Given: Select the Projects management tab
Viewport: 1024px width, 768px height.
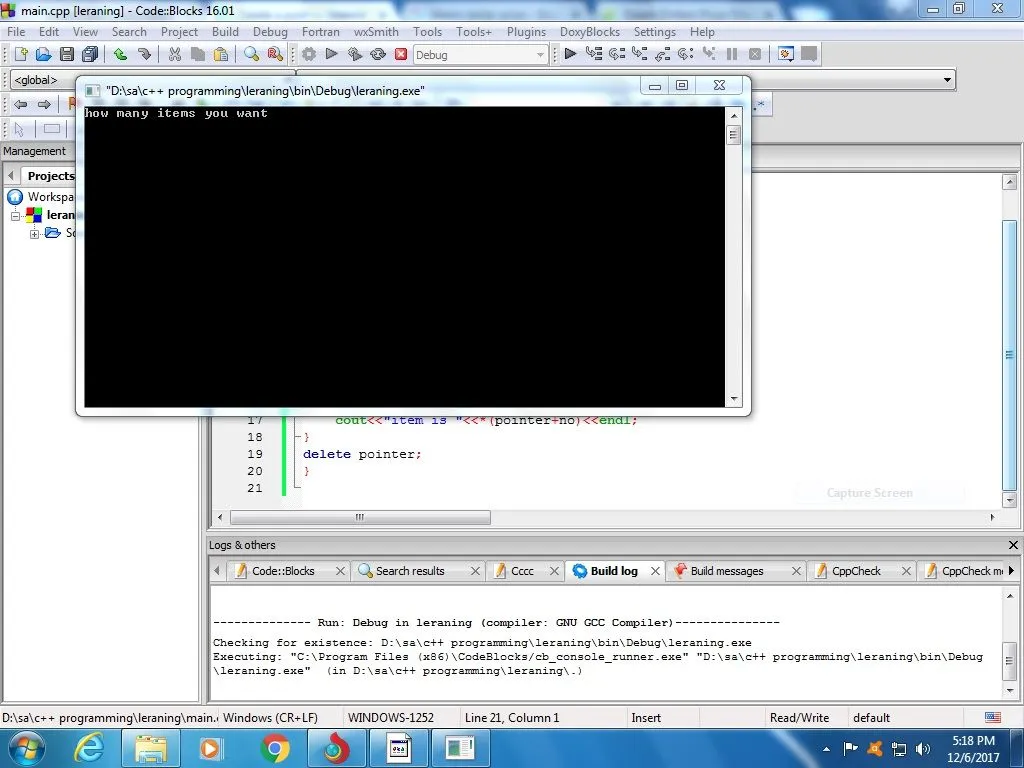Looking at the screenshot, I should click(x=50, y=176).
